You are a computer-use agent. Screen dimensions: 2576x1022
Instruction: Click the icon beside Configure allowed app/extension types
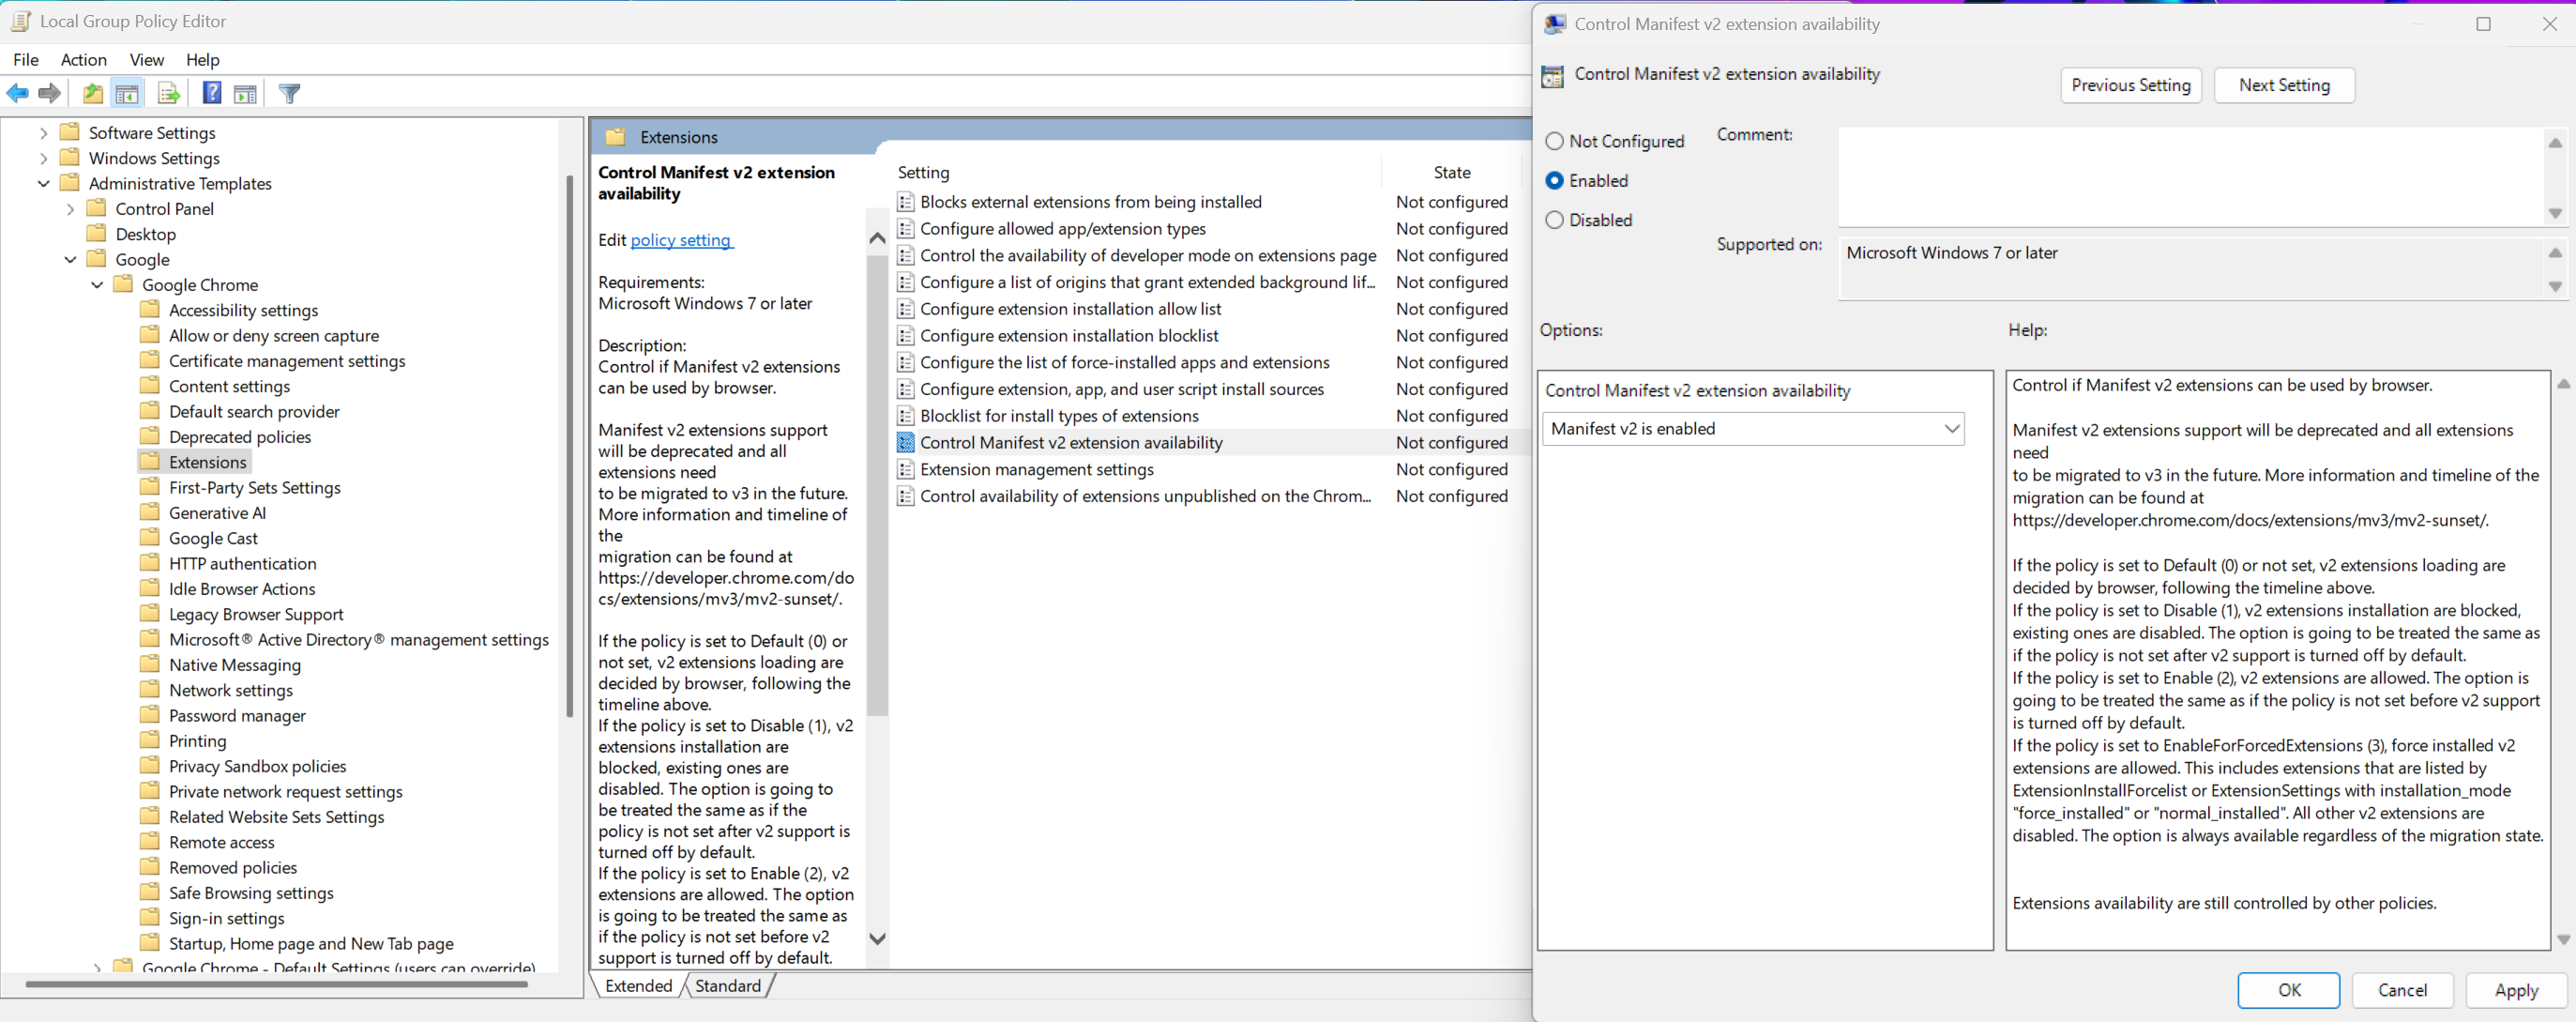(906, 229)
